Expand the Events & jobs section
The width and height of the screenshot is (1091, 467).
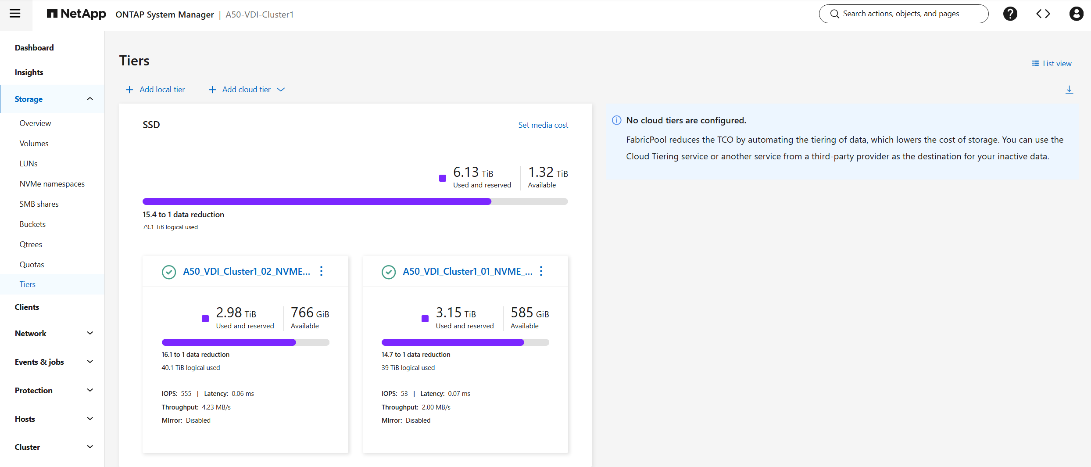point(90,362)
